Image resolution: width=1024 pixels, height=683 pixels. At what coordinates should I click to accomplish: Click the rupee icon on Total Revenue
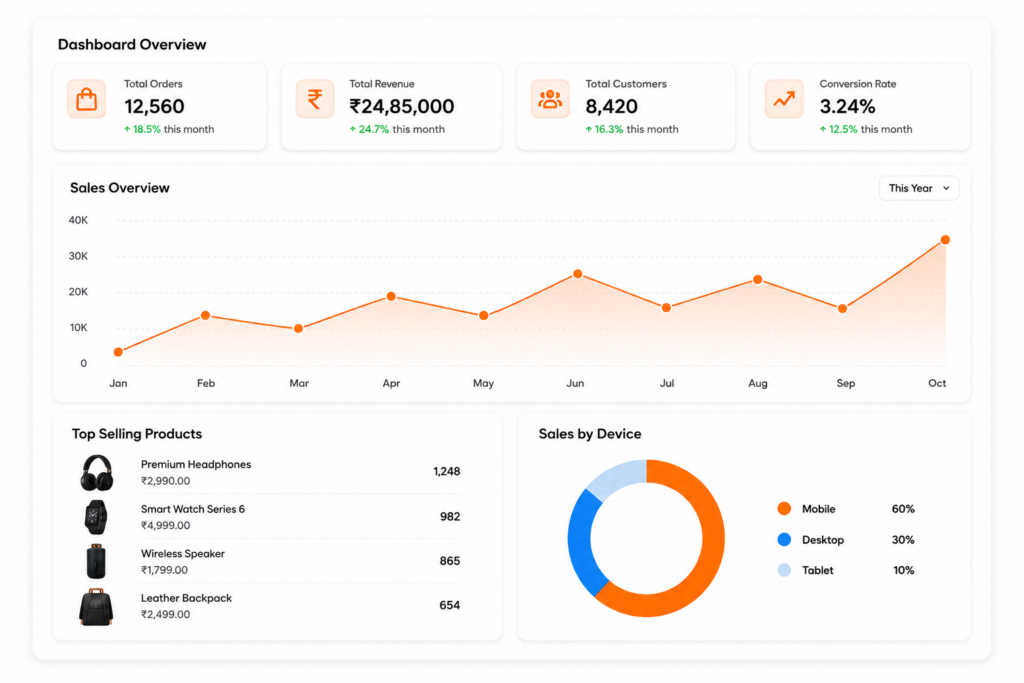click(315, 99)
